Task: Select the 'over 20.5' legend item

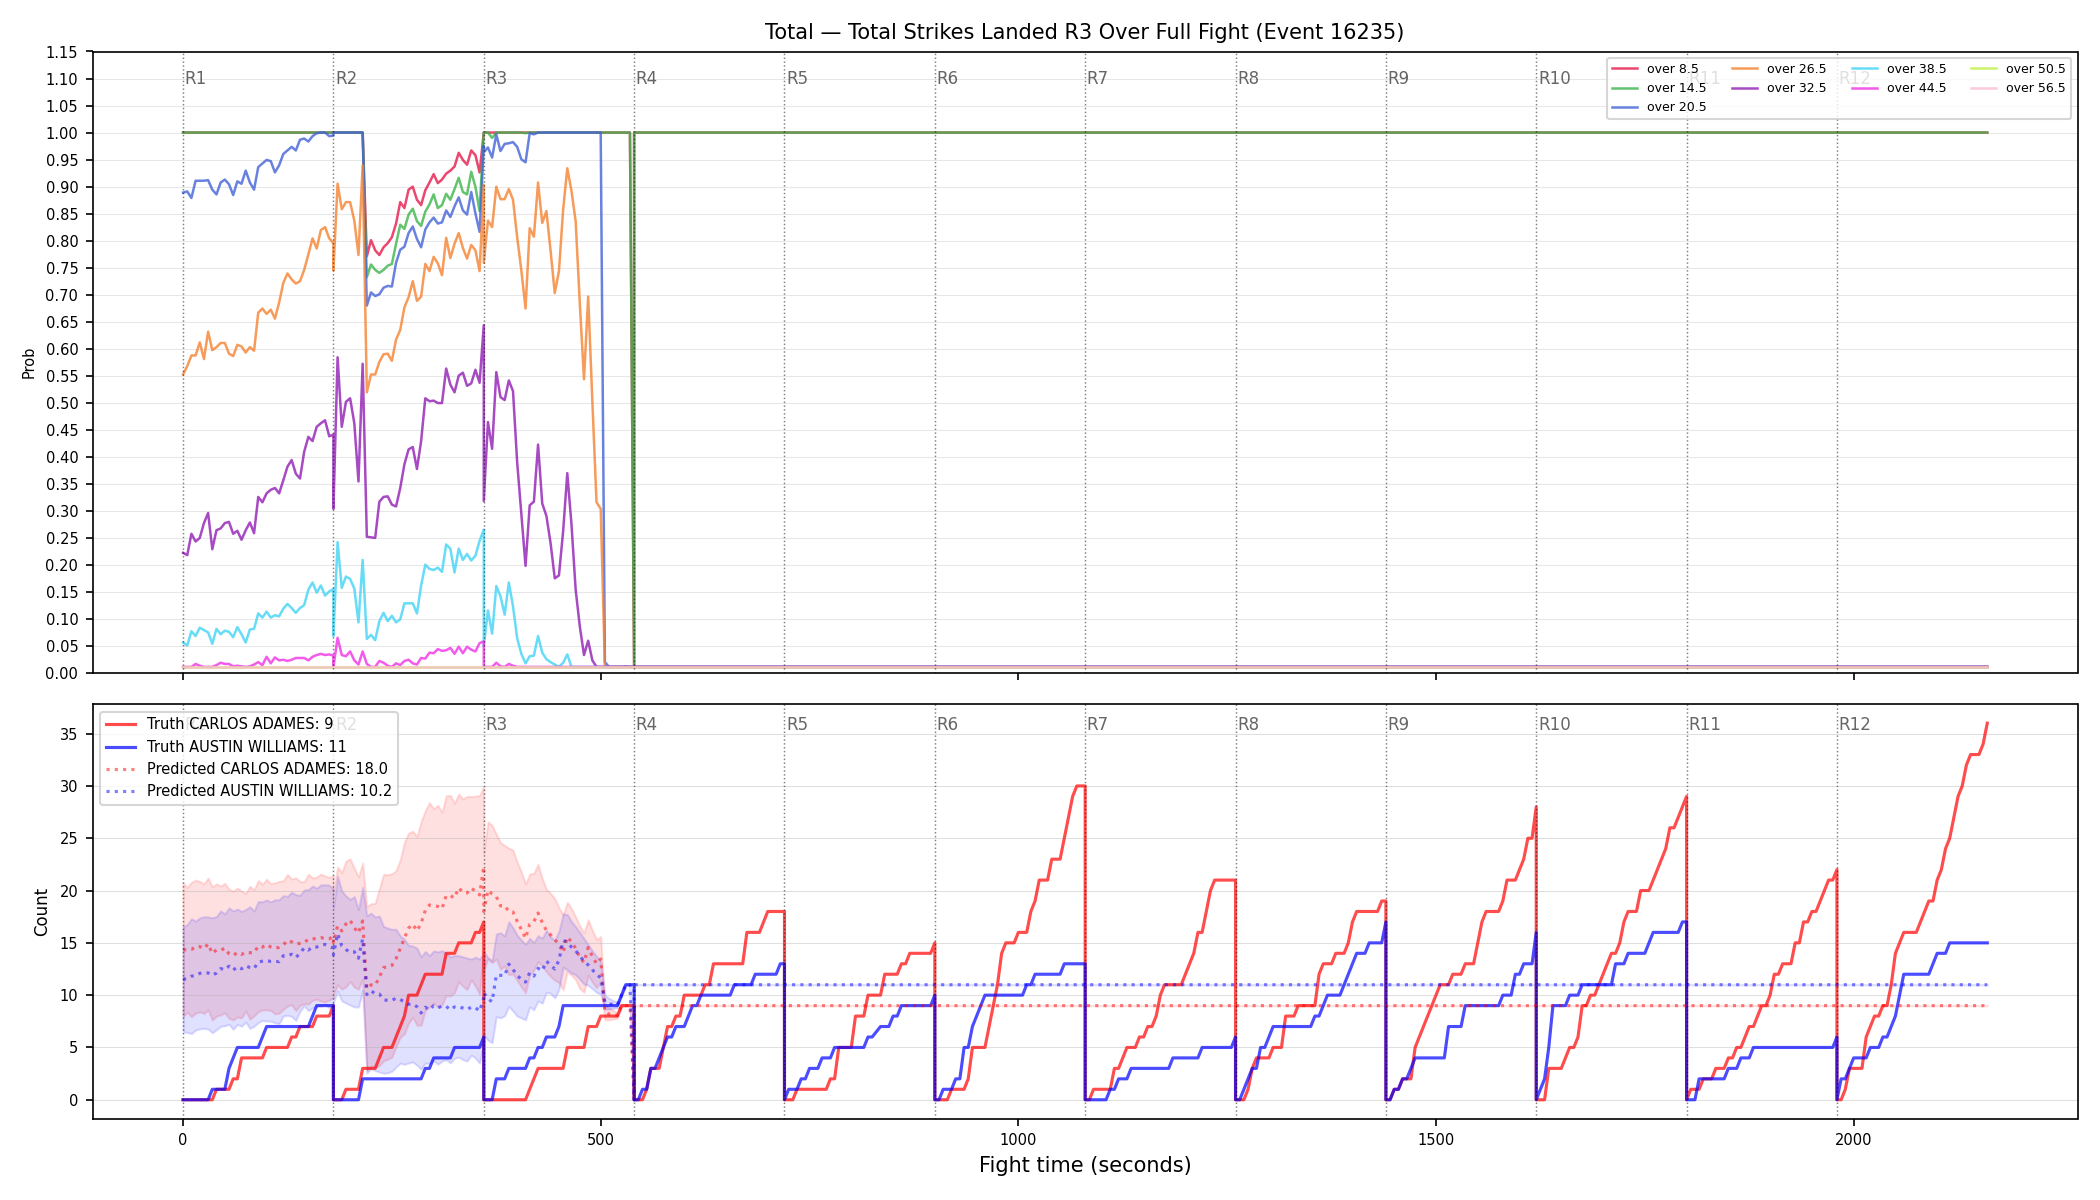Action: (1659, 107)
